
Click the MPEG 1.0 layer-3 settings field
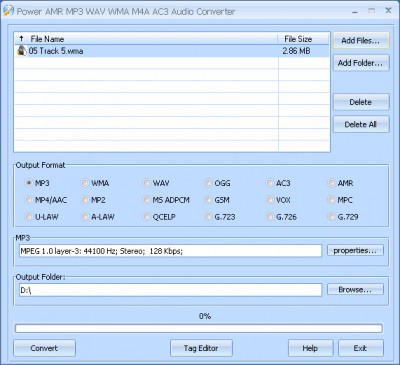170,251
